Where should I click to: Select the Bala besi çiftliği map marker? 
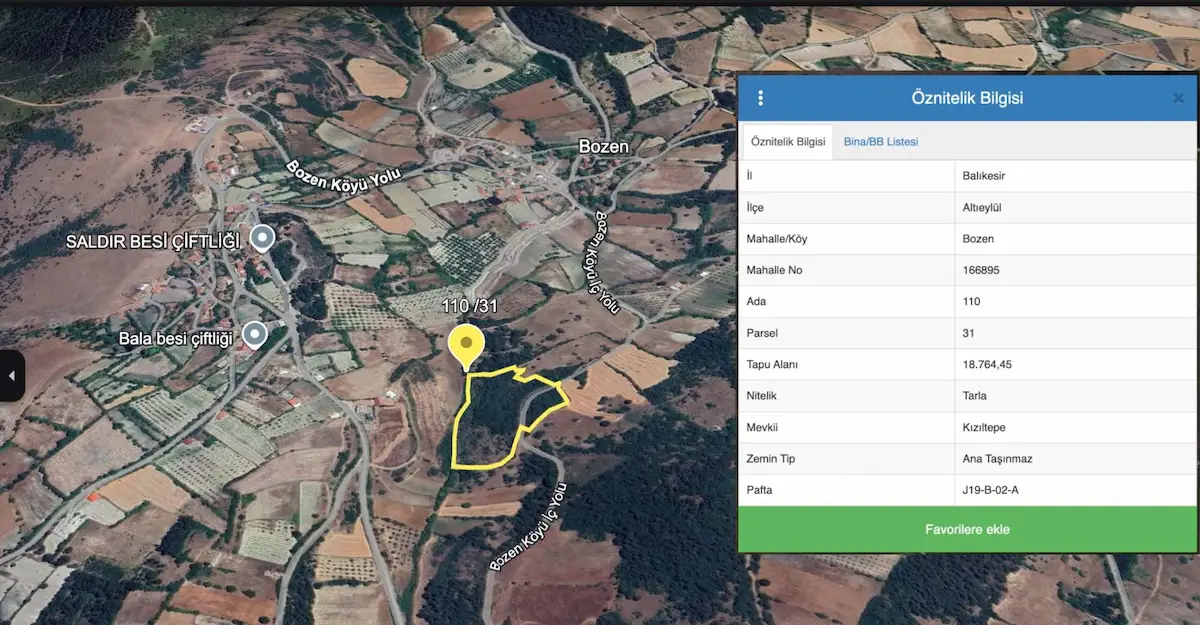(257, 335)
